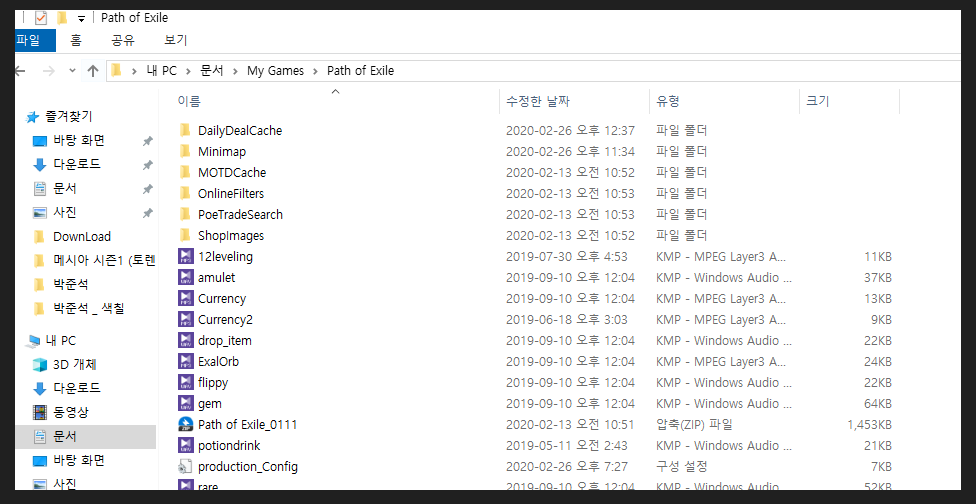Expand chevron after My Games in address bar
The width and height of the screenshot is (976, 504).
pyautogui.click(x=316, y=71)
